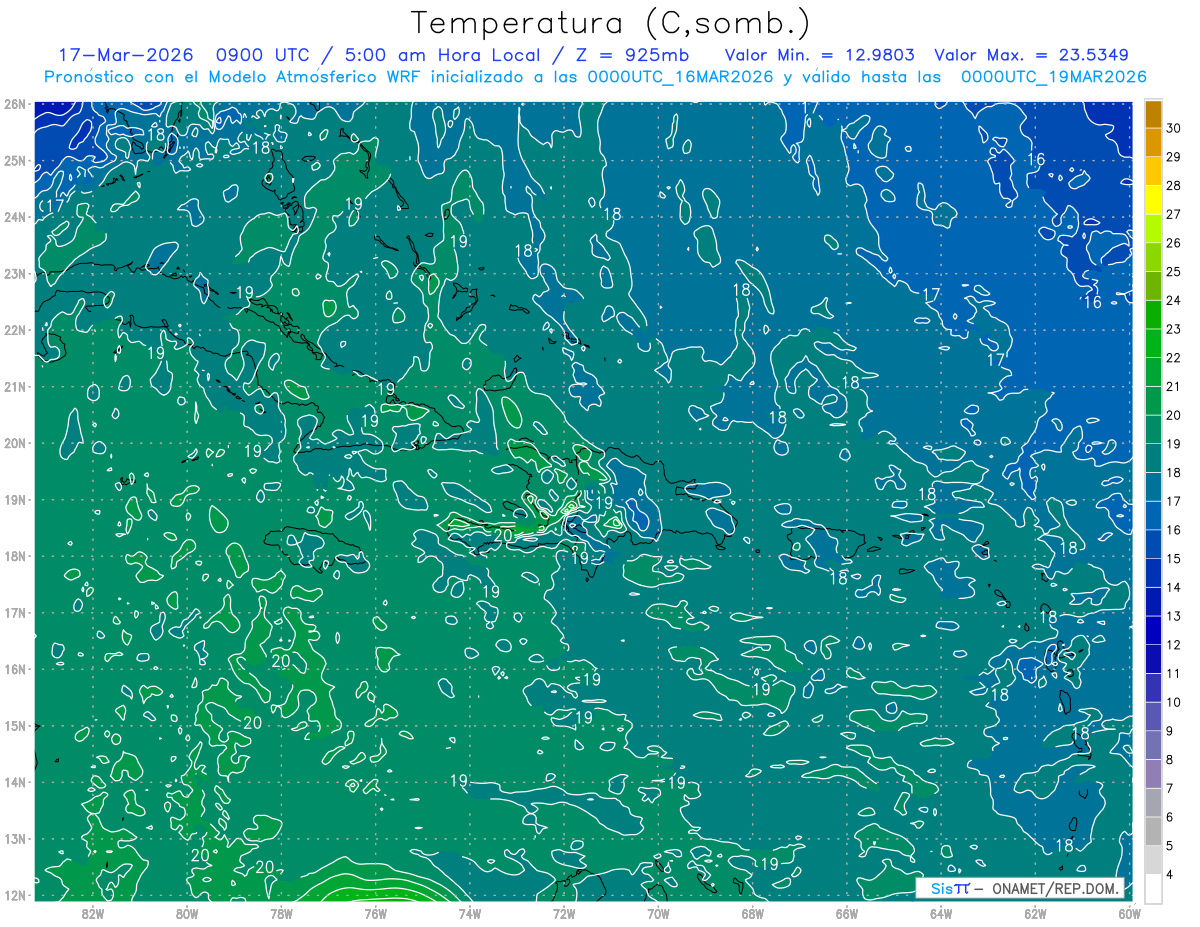Click the 66W longitude axis label
The width and height of the screenshot is (1200, 927).
[846, 913]
